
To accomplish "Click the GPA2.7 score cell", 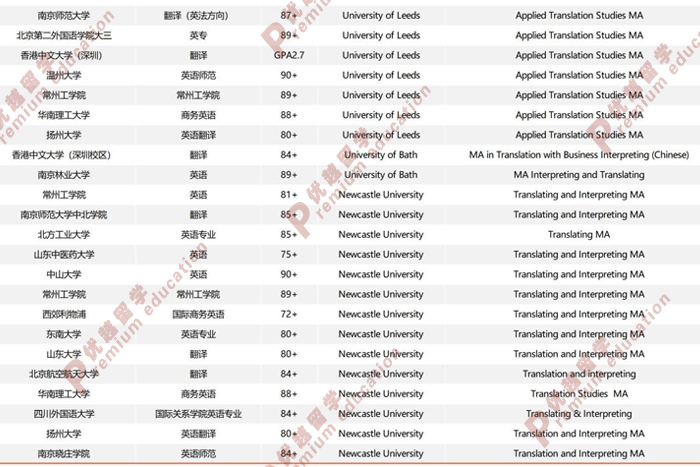I will [289, 56].
